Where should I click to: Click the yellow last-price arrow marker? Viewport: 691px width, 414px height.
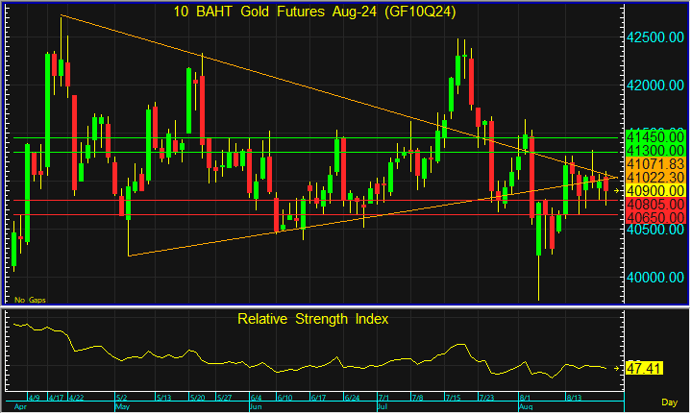tap(618, 189)
